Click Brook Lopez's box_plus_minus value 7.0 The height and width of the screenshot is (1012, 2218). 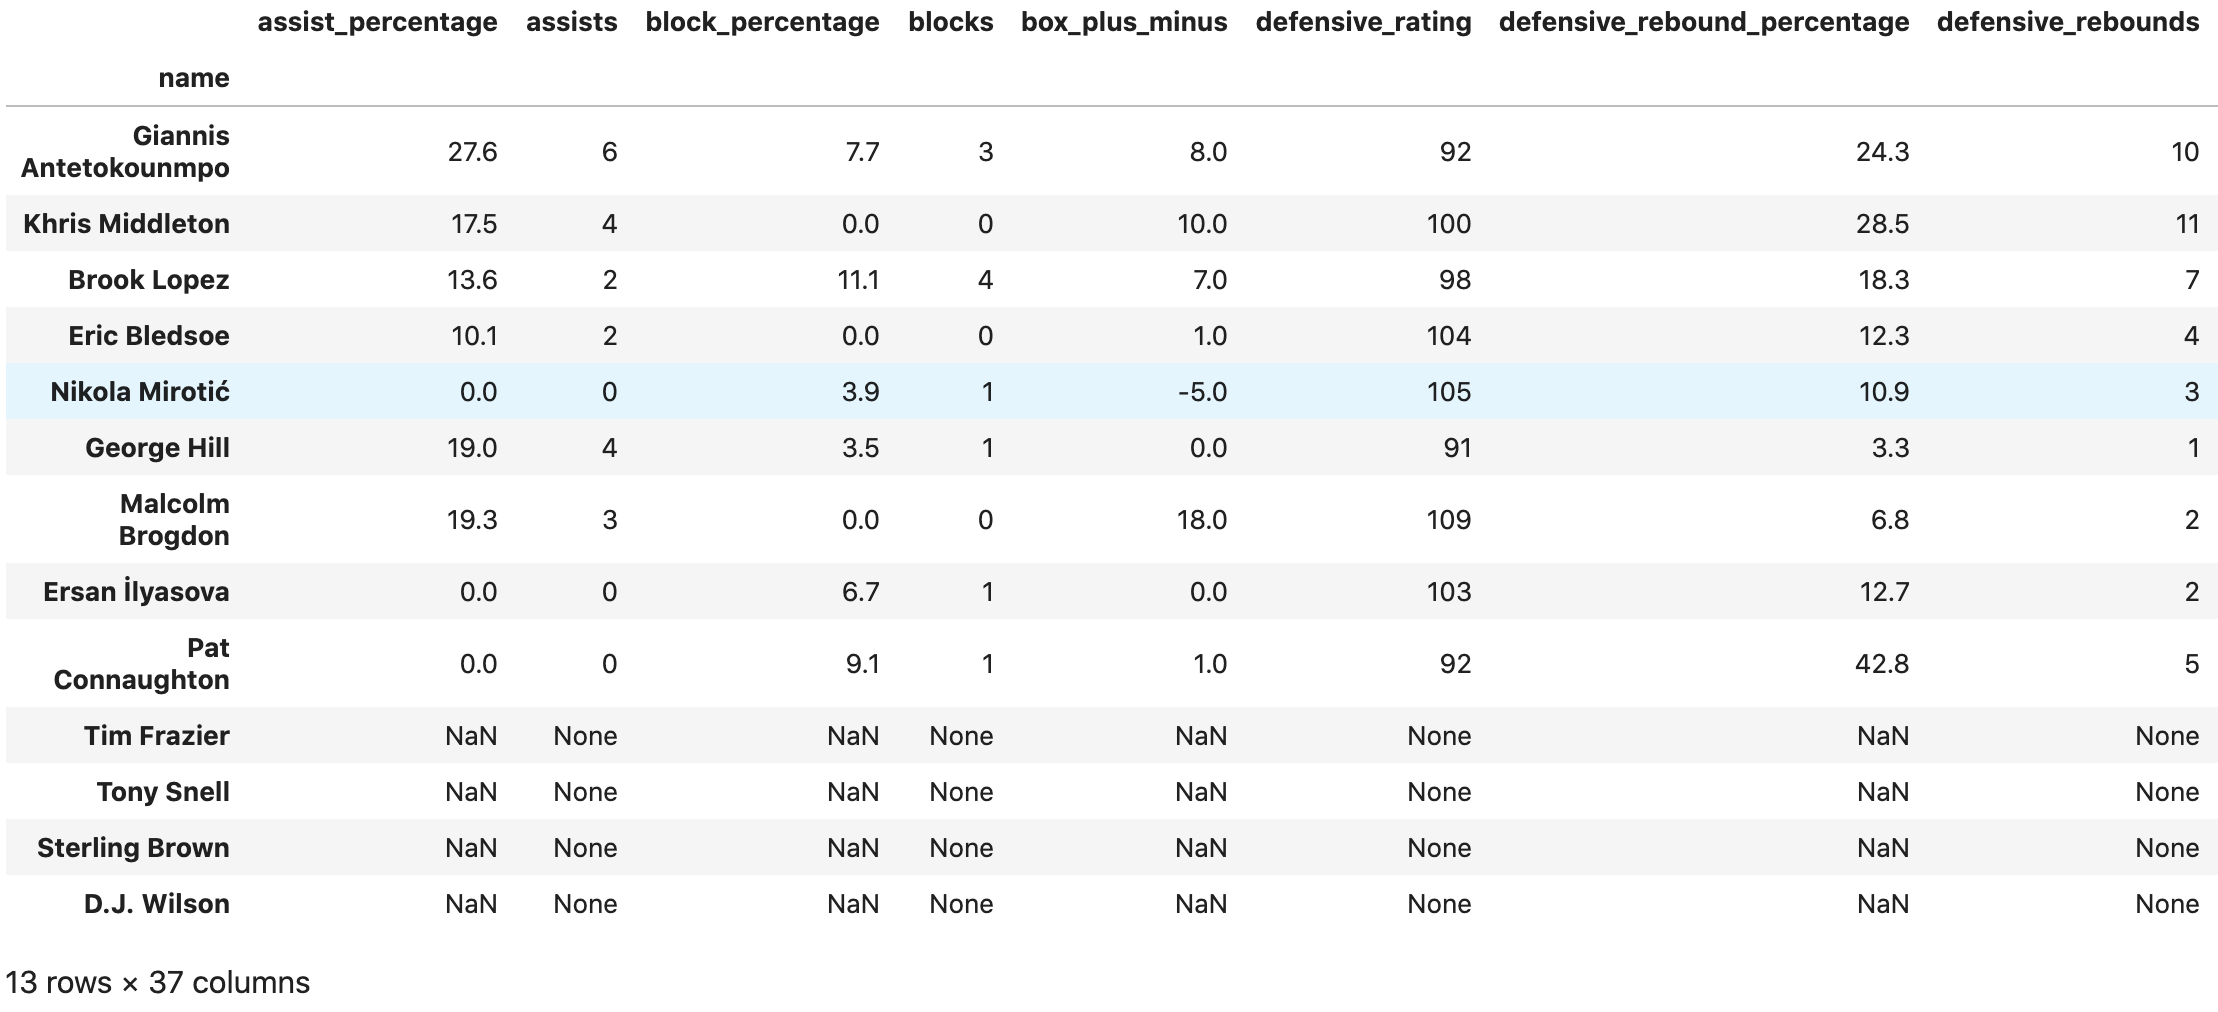tap(1210, 280)
